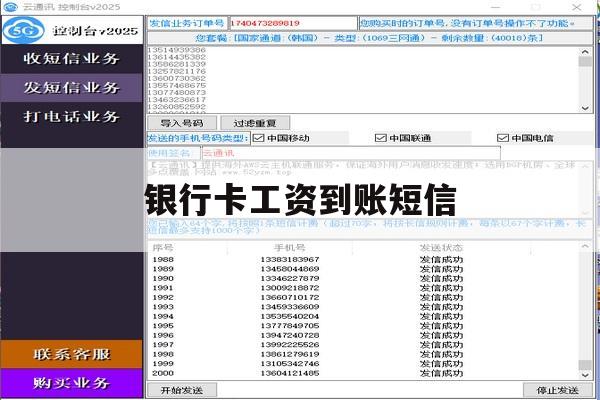Screen dimensions: 600x400
Task: Close the 云通讯 window
Action: [577, 7]
